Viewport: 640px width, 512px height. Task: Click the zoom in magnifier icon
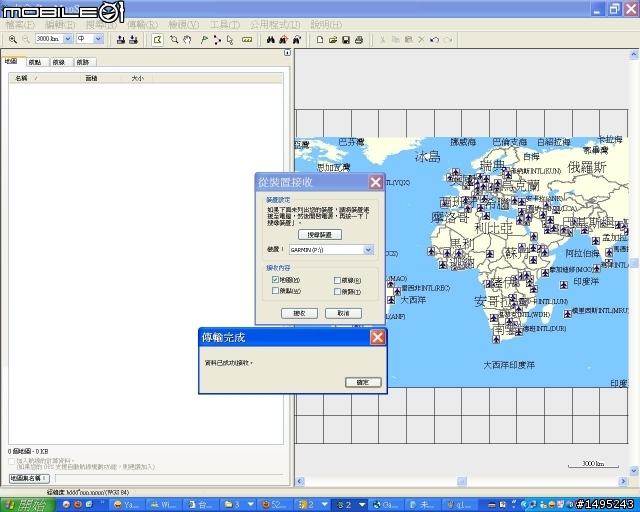tap(13, 39)
